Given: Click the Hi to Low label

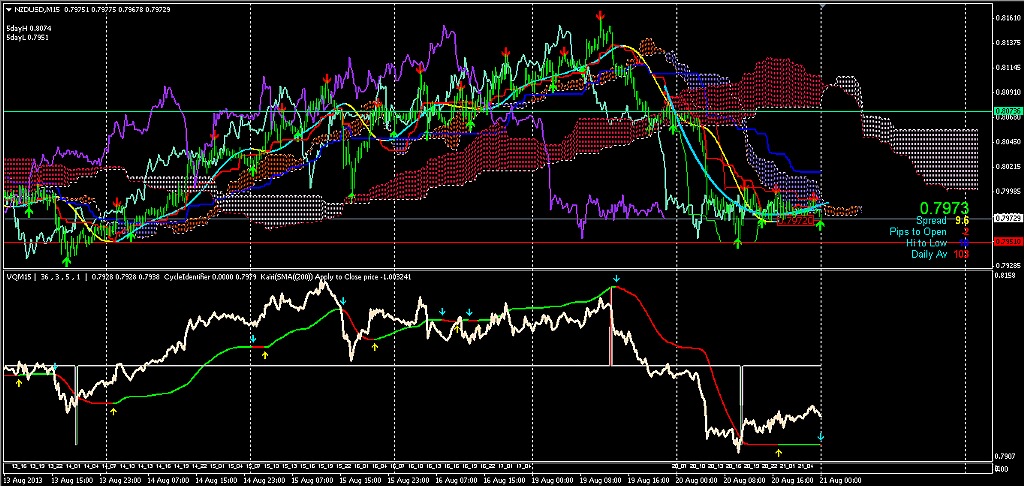Looking at the screenshot, I should 927,242.
